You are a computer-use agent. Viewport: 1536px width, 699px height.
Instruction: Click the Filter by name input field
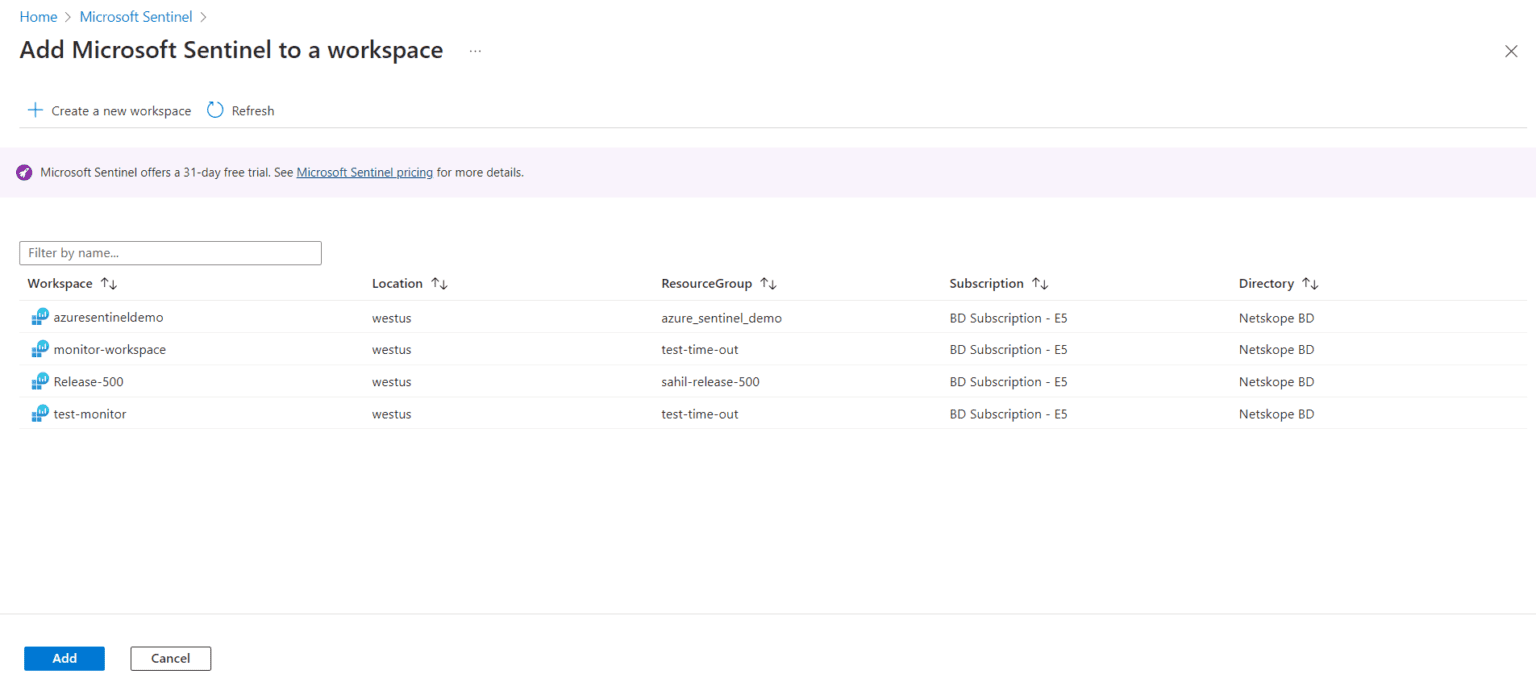click(x=170, y=252)
